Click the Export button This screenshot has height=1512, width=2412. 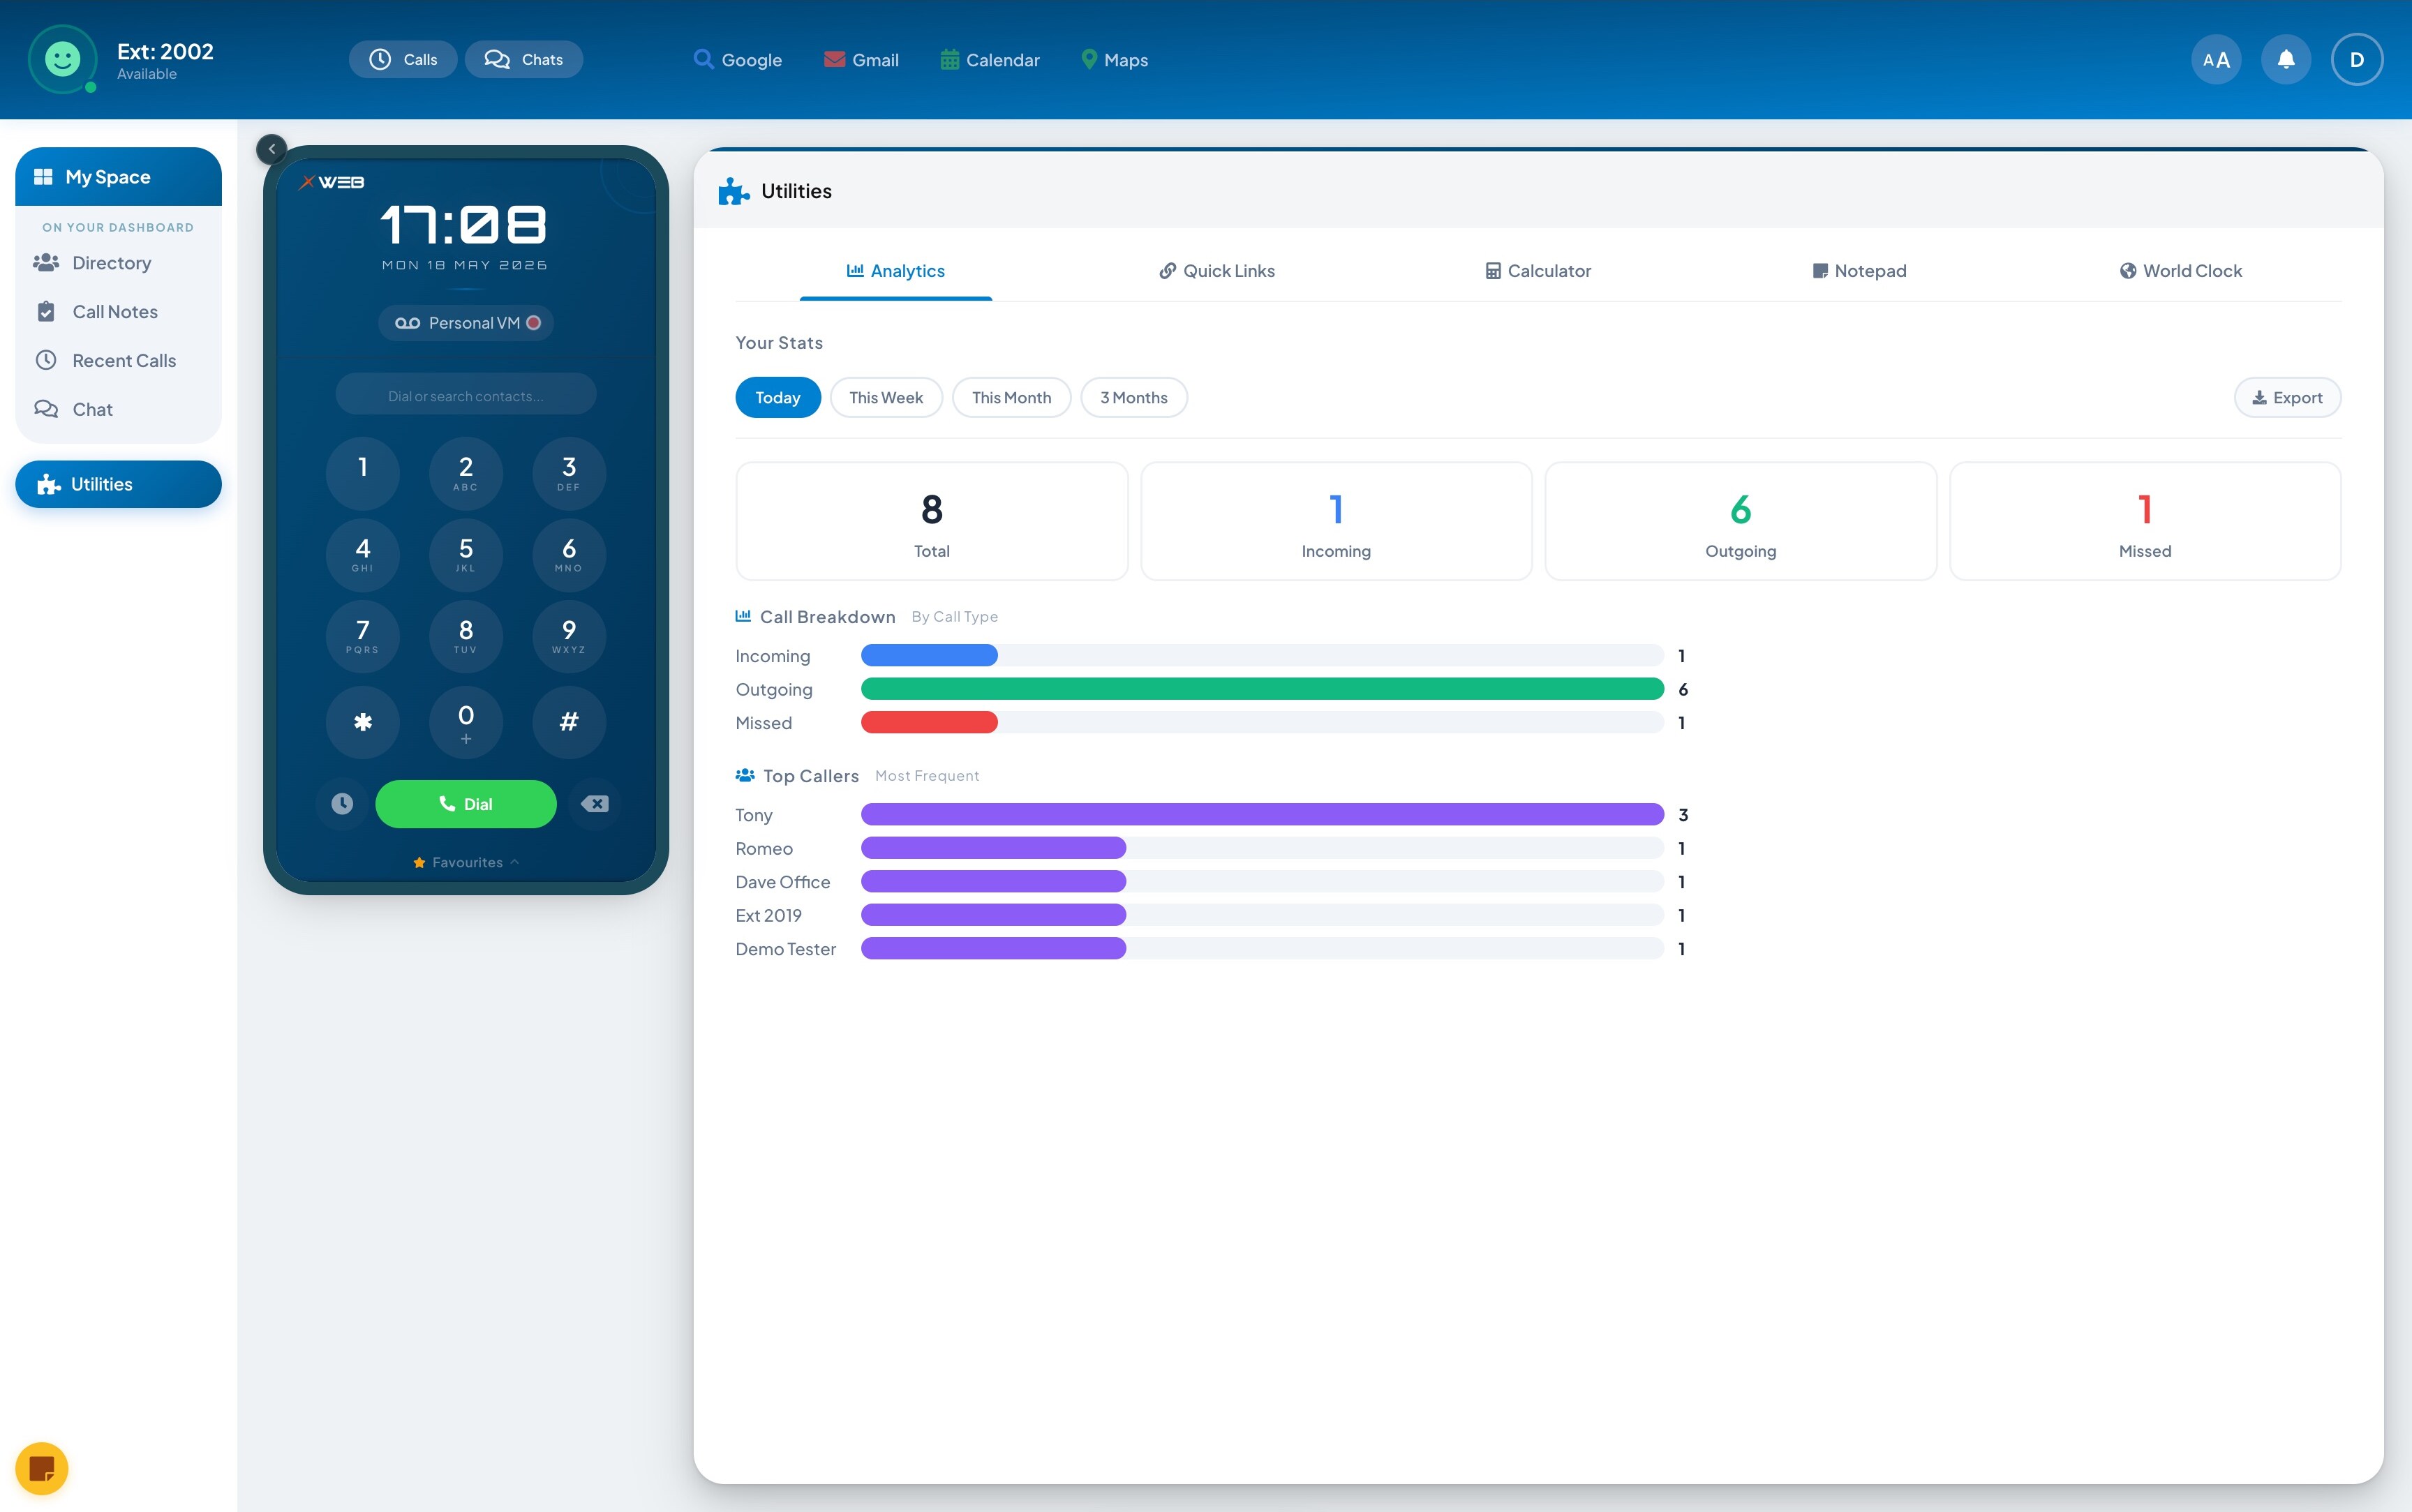[2287, 398]
